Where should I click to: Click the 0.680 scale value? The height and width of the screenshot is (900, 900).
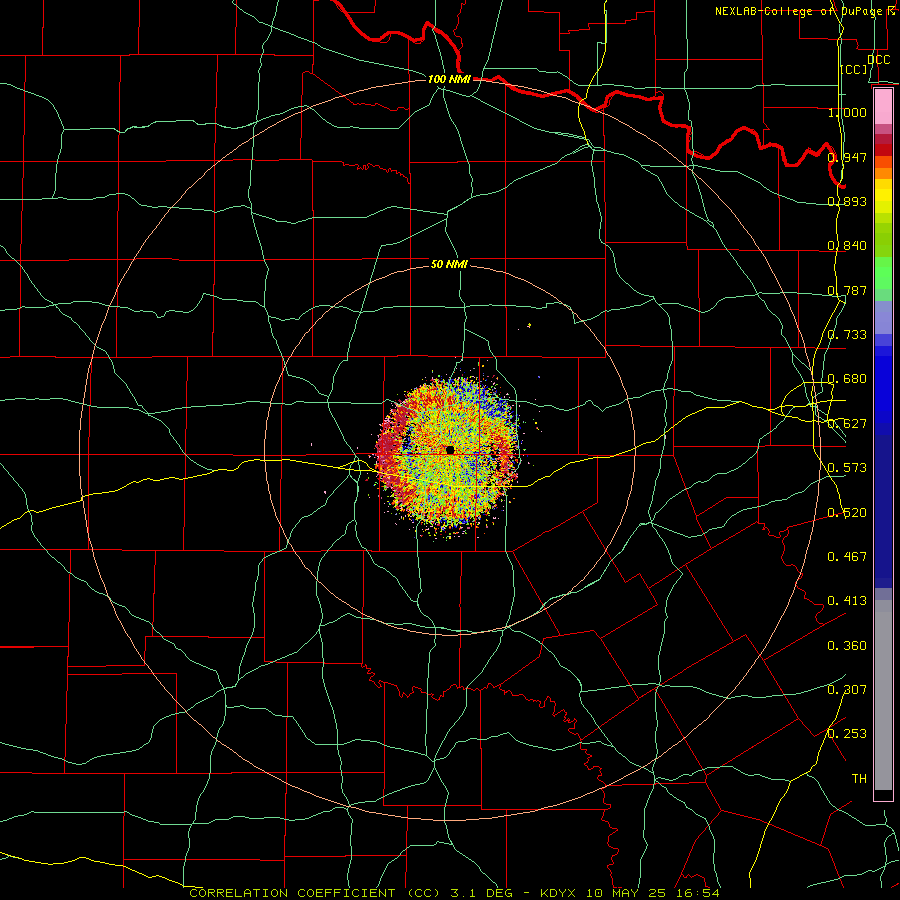pyautogui.click(x=847, y=379)
